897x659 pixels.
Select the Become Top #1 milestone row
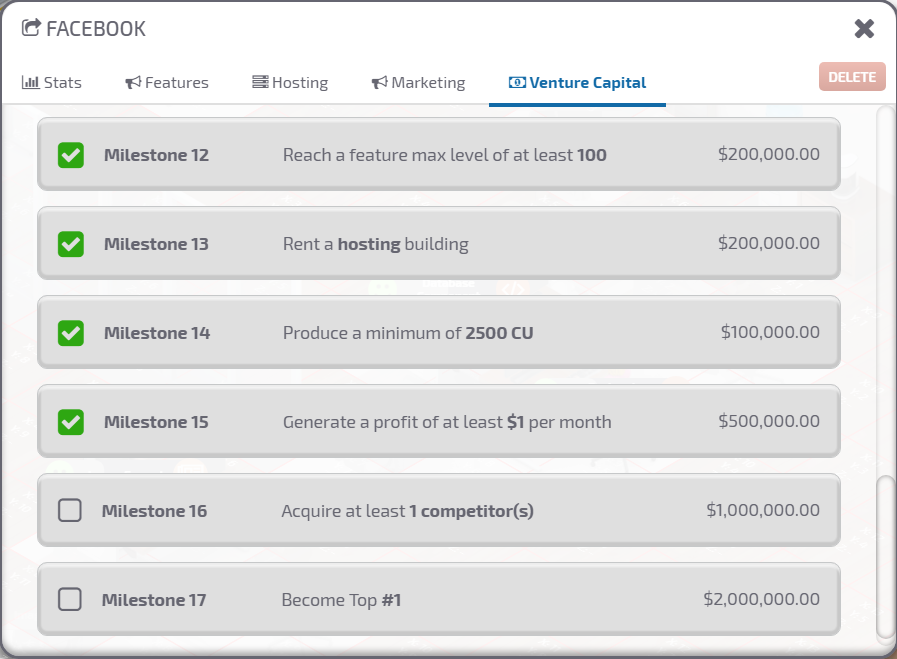tap(438, 600)
